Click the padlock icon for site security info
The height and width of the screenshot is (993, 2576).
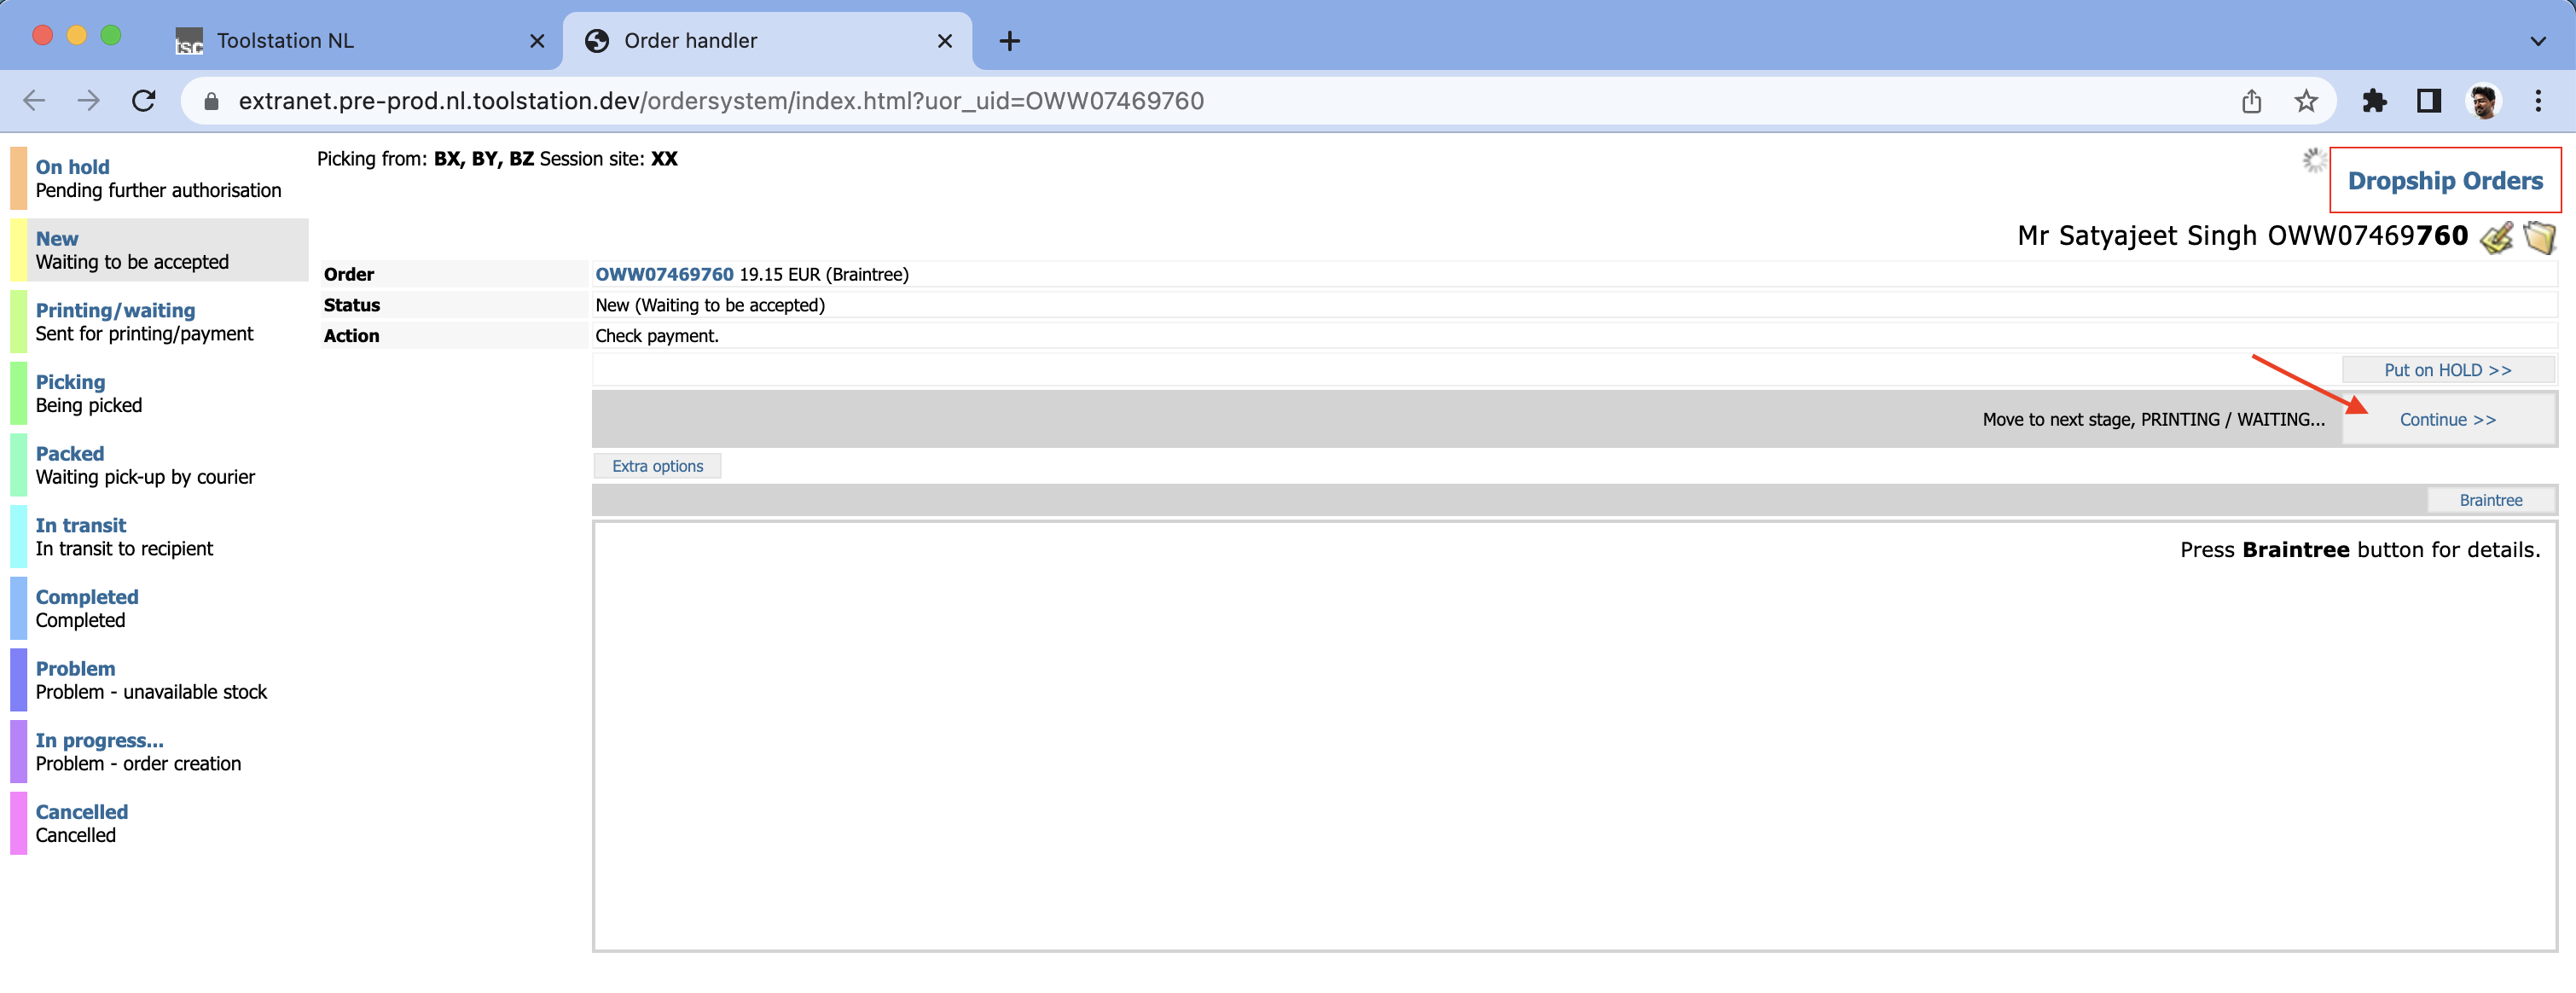(x=211, y=100)
